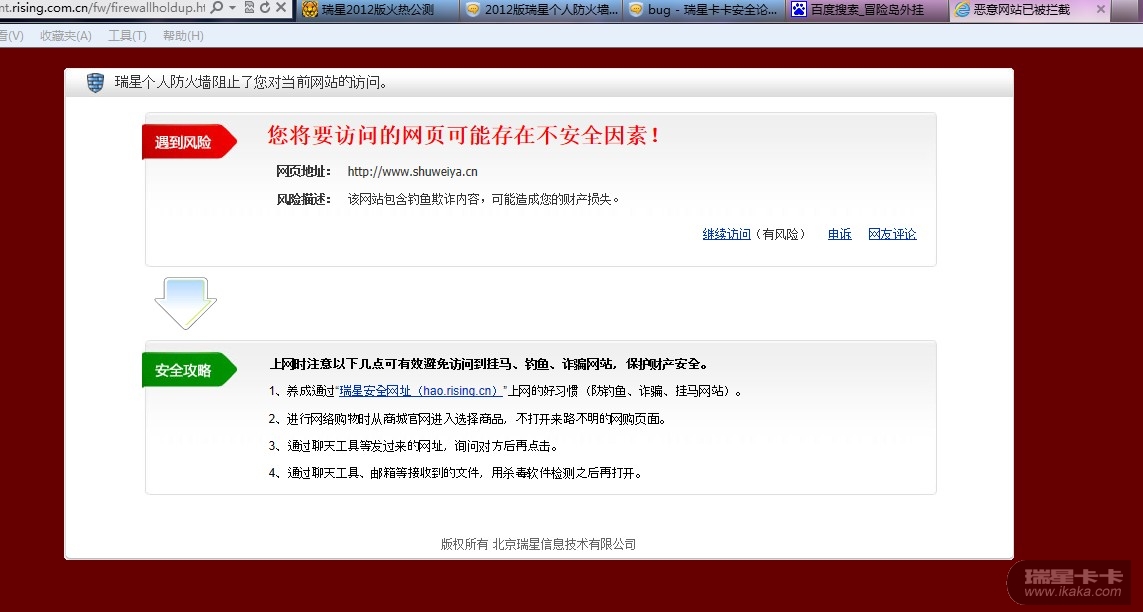Switch to the 2012版瑞星个人防火墙 tab
The height and width of the screenshot is (612, 1143).
[542, 9]
